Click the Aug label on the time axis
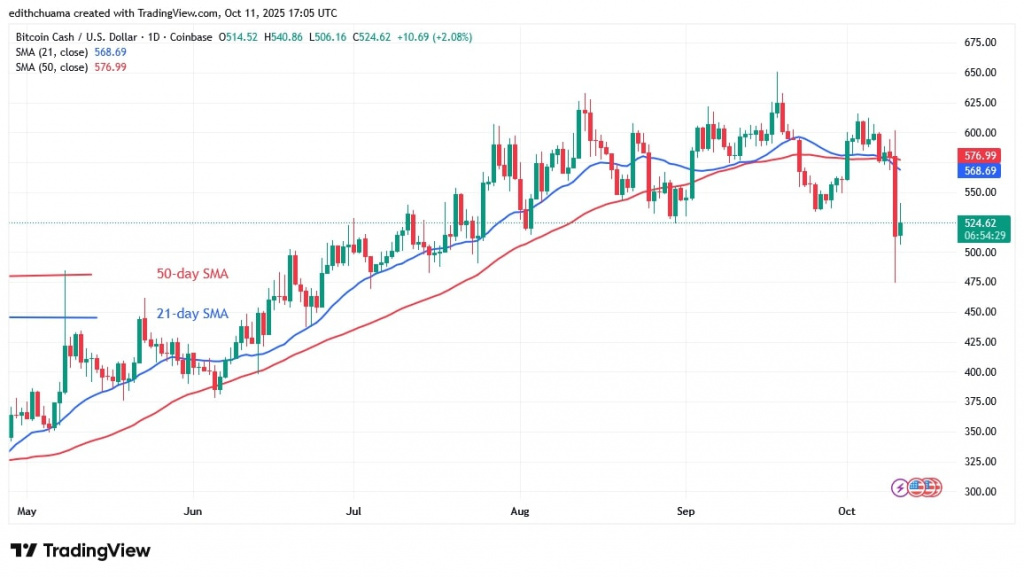Viewport: 1024px width, 577px height. click(518, 511)
